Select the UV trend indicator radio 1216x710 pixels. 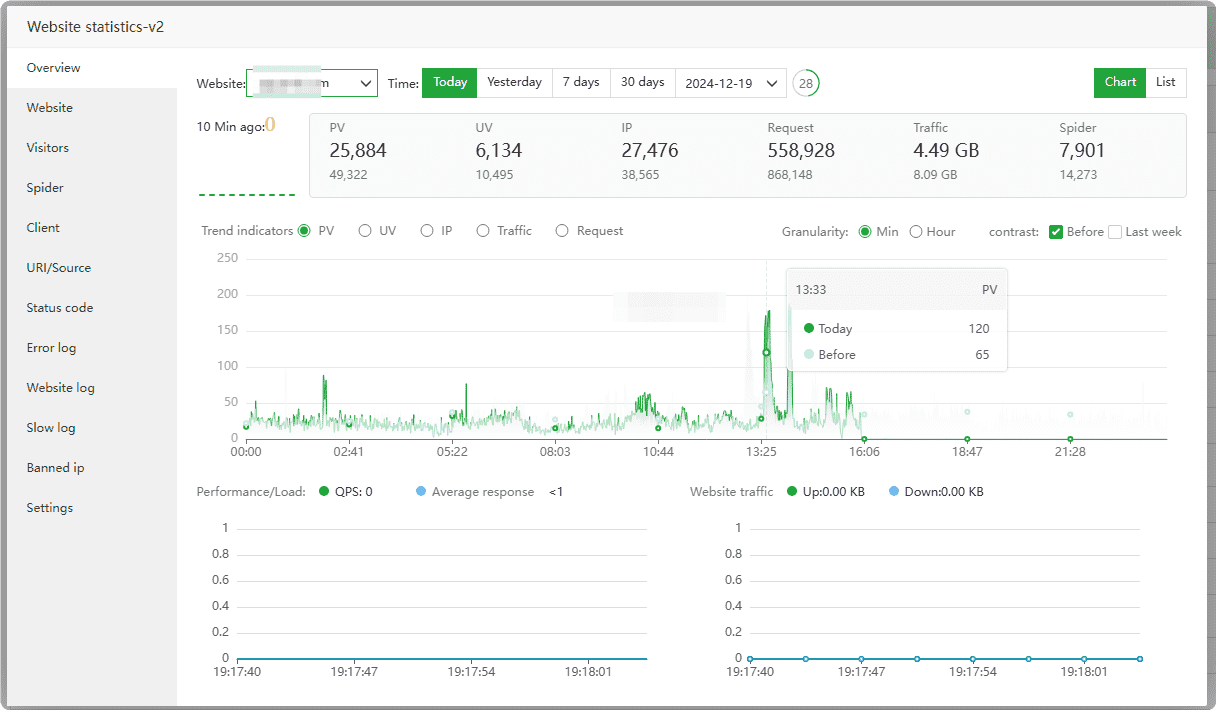click(365, 231)
